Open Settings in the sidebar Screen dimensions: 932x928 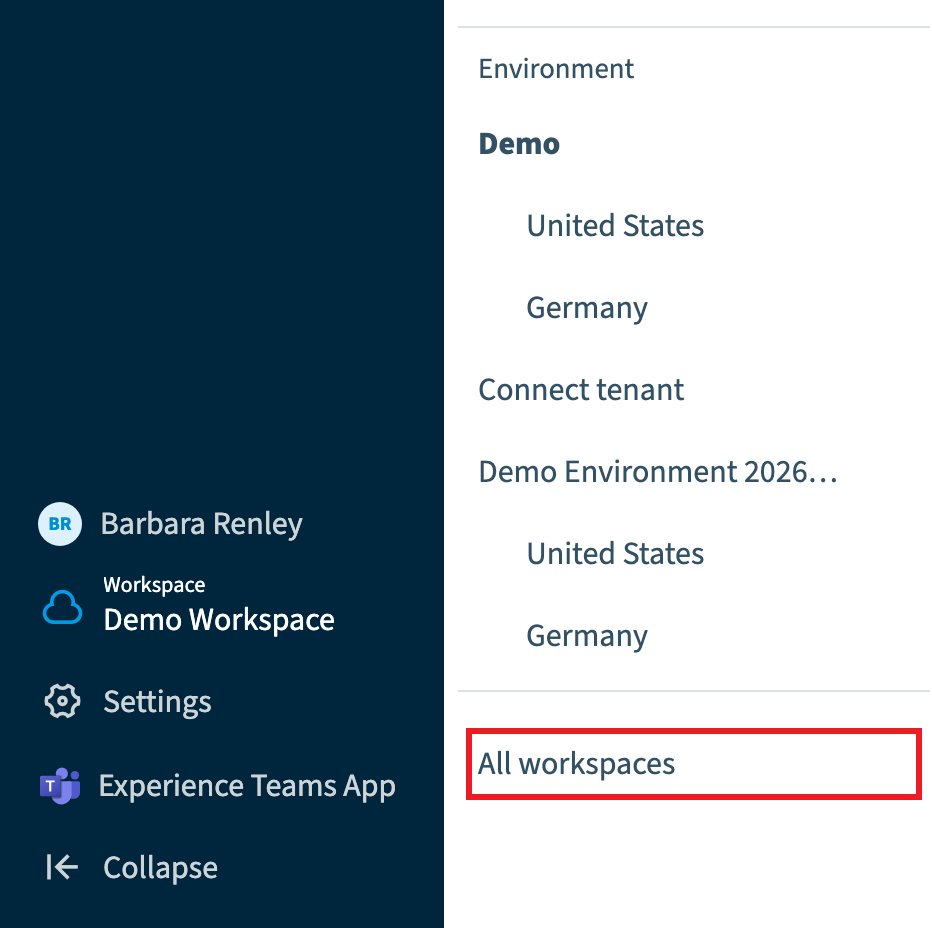click(x=158, y=701)
